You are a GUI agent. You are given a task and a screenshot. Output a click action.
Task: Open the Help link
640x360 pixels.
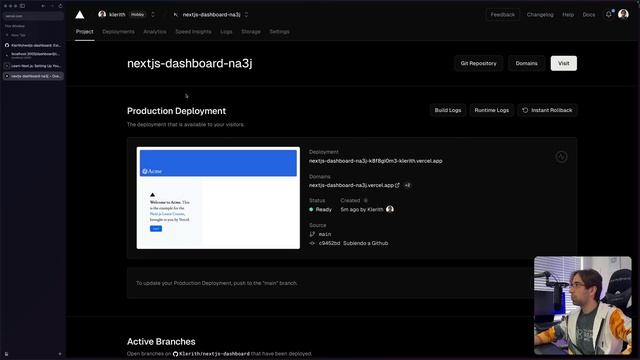point(568,15)
